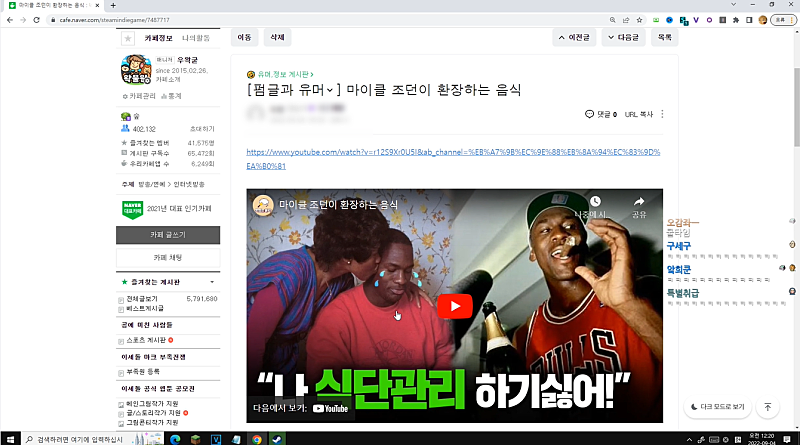Open 웨인그림작가 지원 board

[x=152, y=404]
